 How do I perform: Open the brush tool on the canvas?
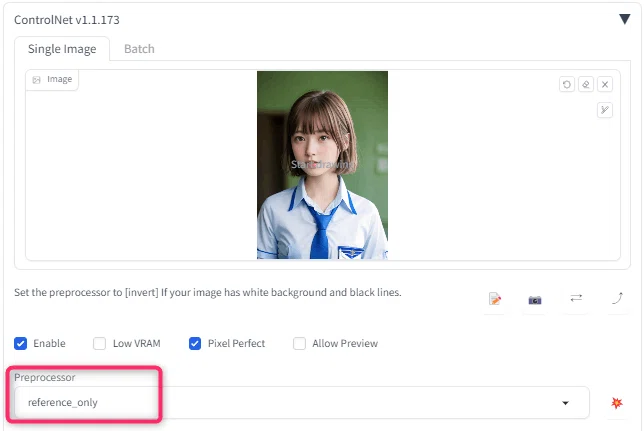(605, 110)
